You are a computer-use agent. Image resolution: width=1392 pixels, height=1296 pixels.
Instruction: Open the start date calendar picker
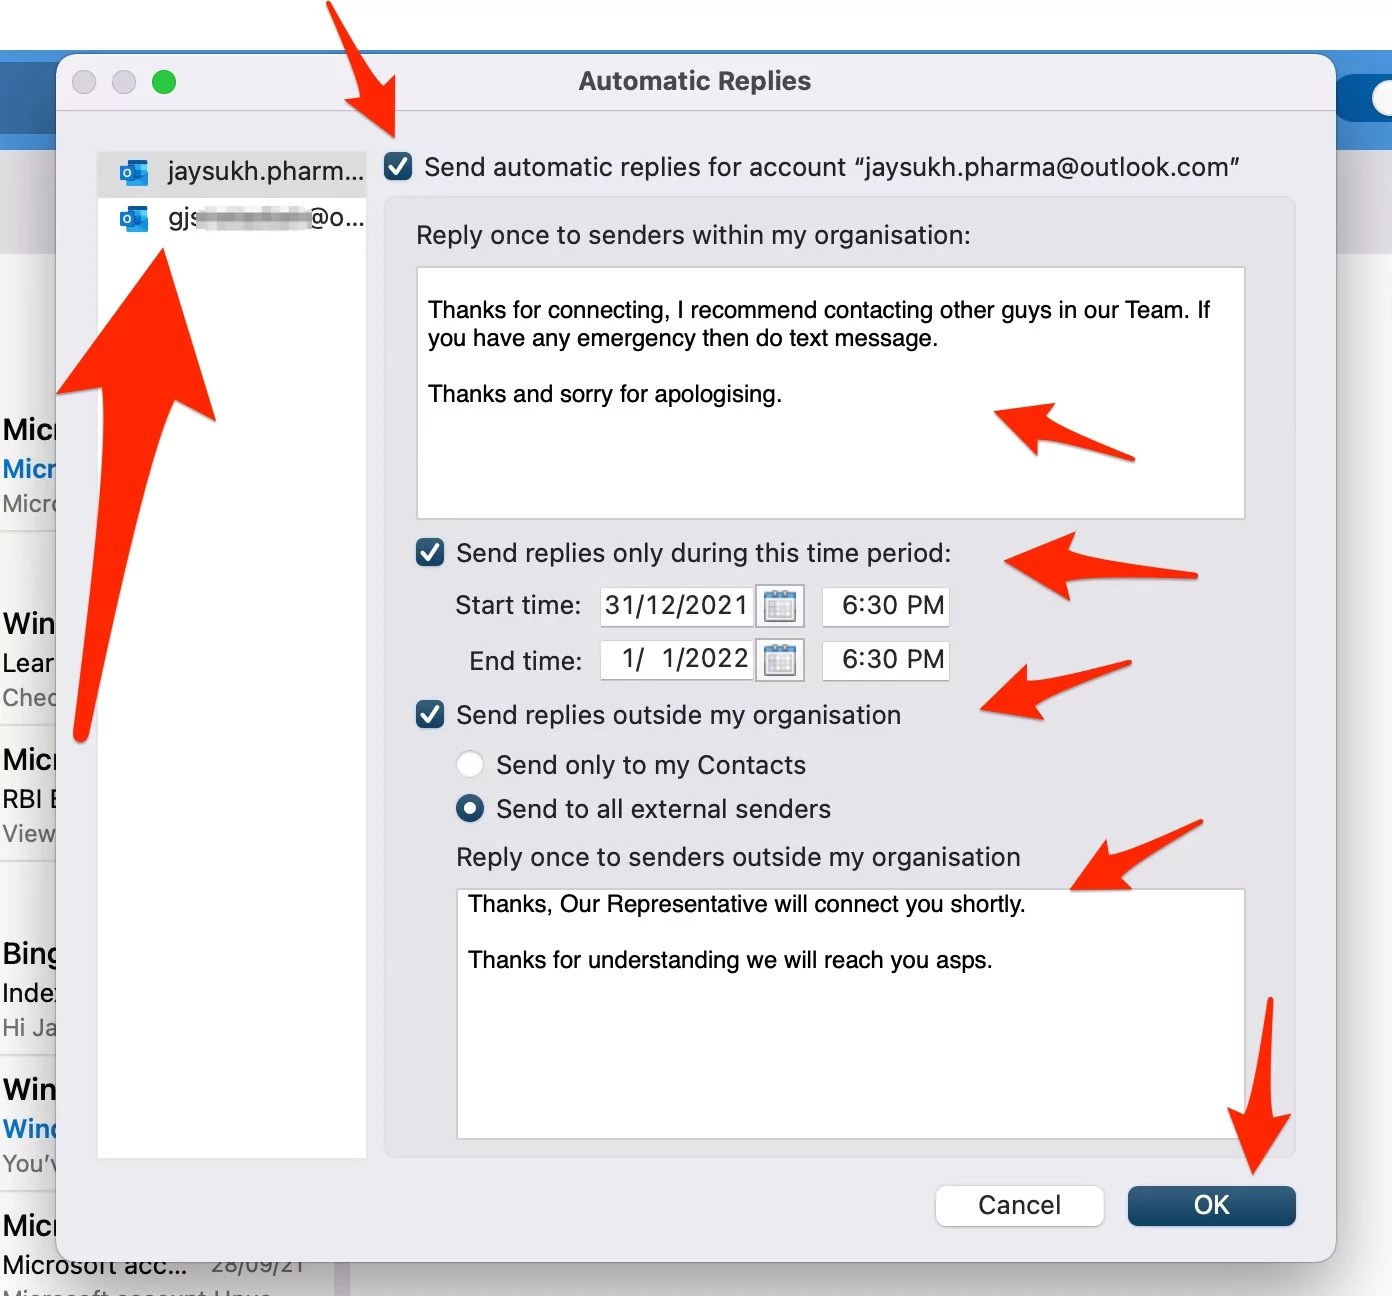tap(781, 605)
